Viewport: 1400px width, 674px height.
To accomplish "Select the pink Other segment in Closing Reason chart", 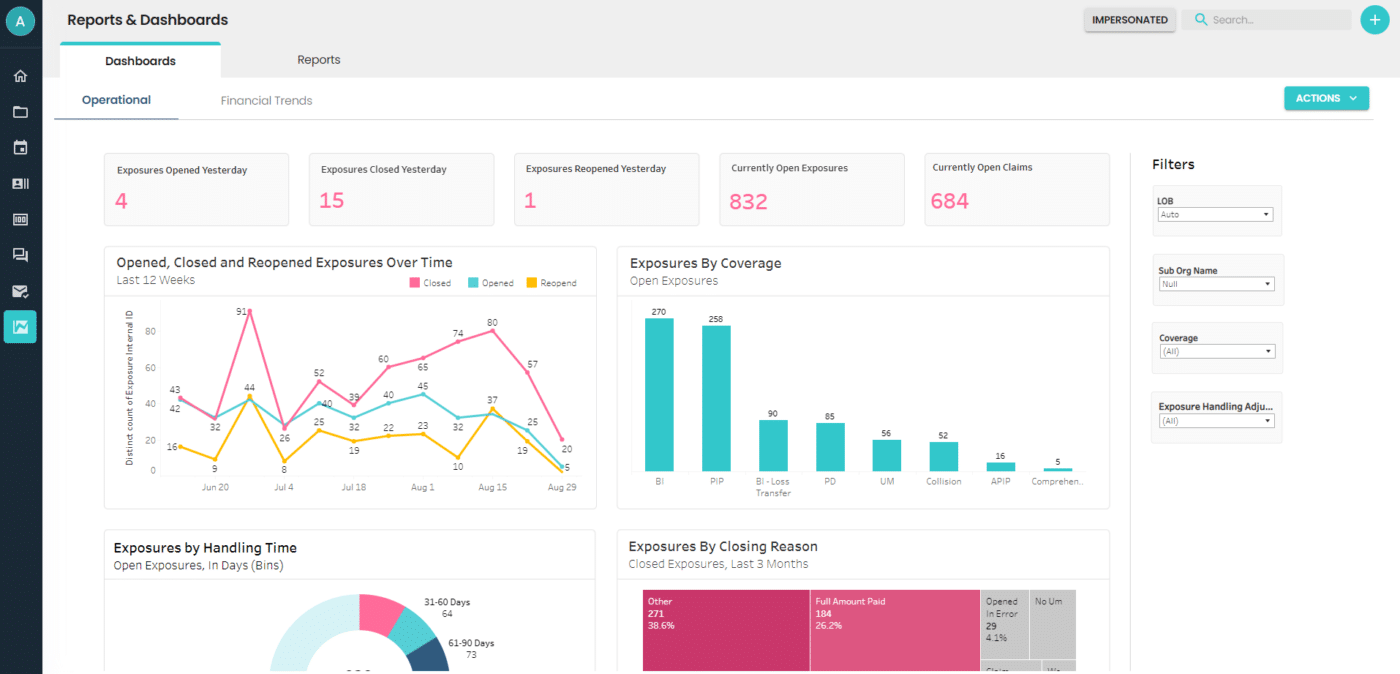I will (x=725, y=630).
